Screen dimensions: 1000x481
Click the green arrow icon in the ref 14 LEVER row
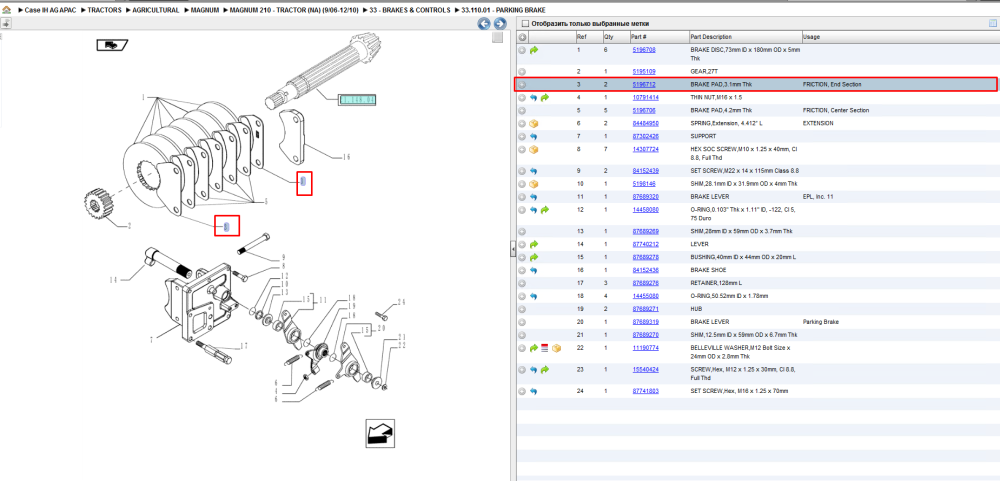(x=534, y=244)
